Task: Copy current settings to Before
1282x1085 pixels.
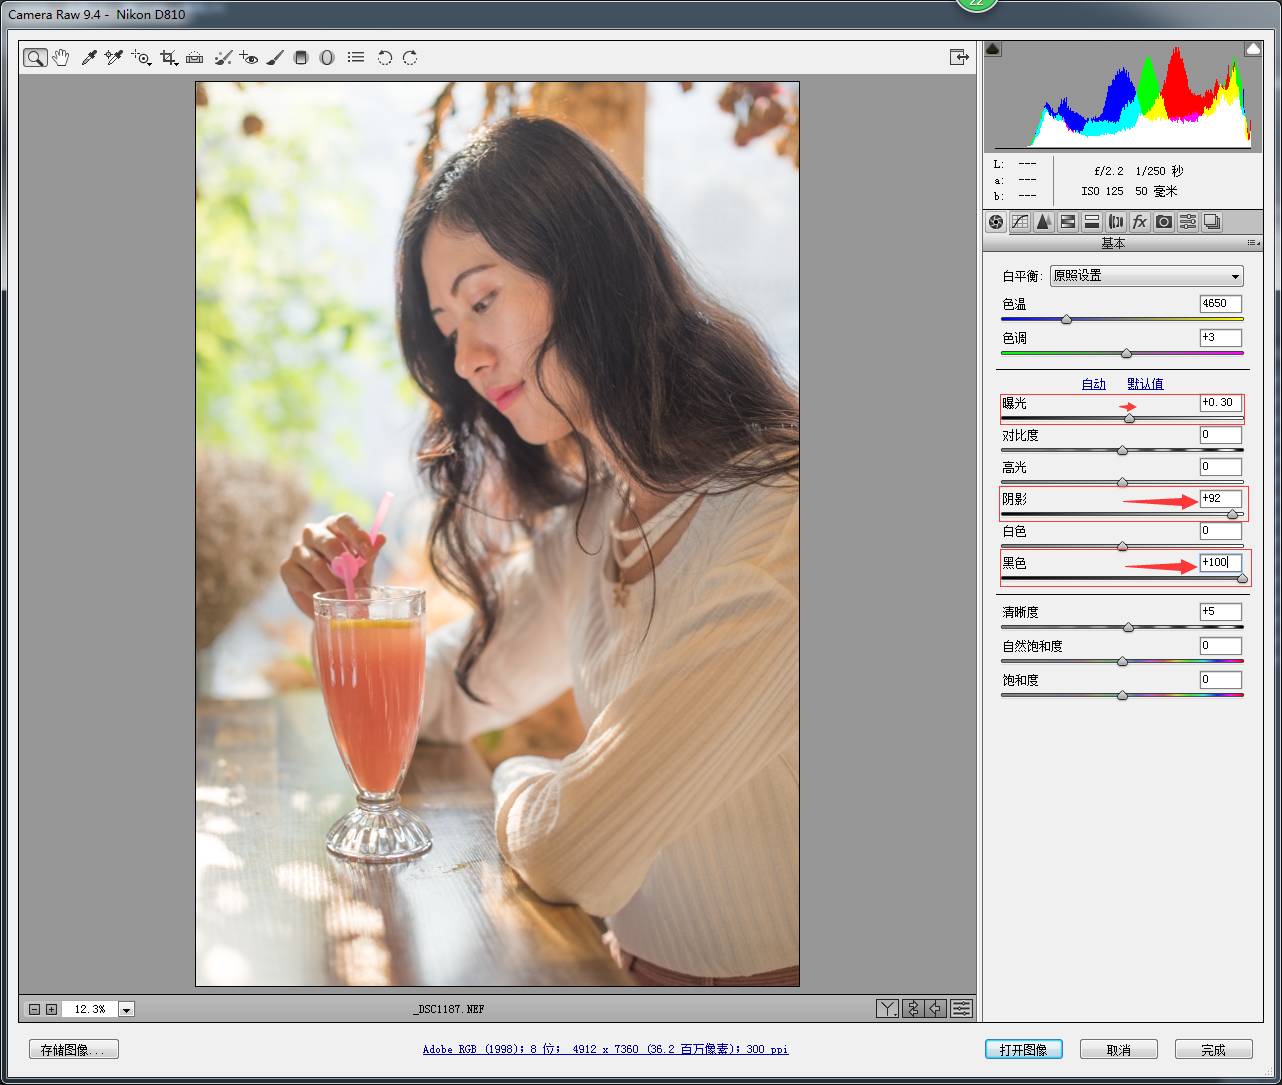Action: (936, 1009)
